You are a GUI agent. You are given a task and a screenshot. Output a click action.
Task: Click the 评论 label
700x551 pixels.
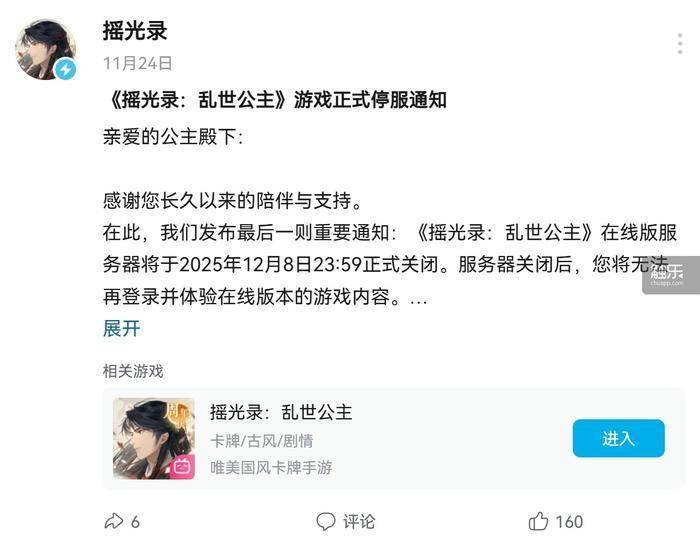[x=359, y=522]
